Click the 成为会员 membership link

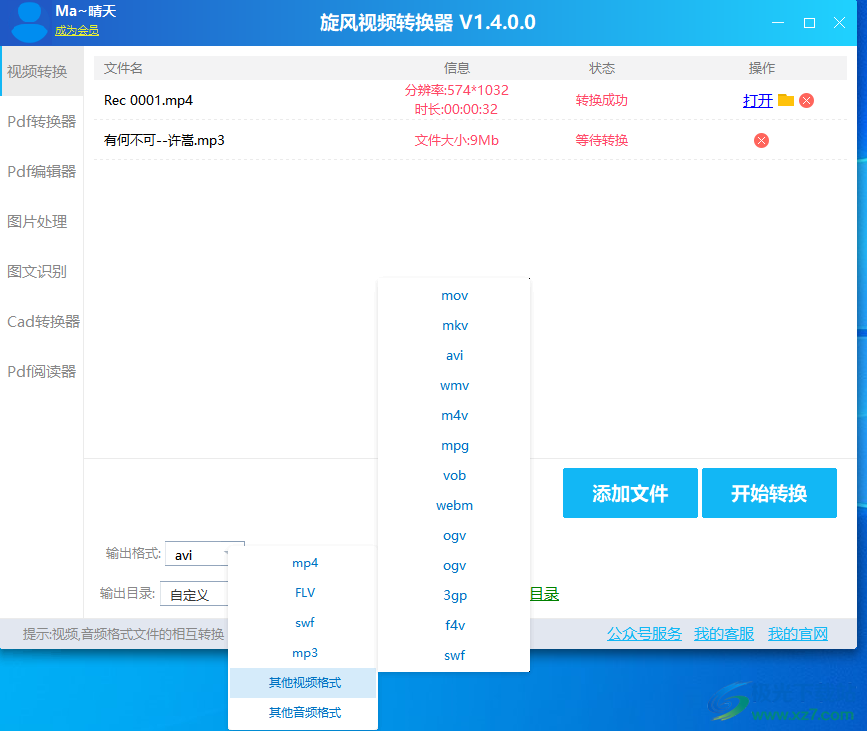77,31
